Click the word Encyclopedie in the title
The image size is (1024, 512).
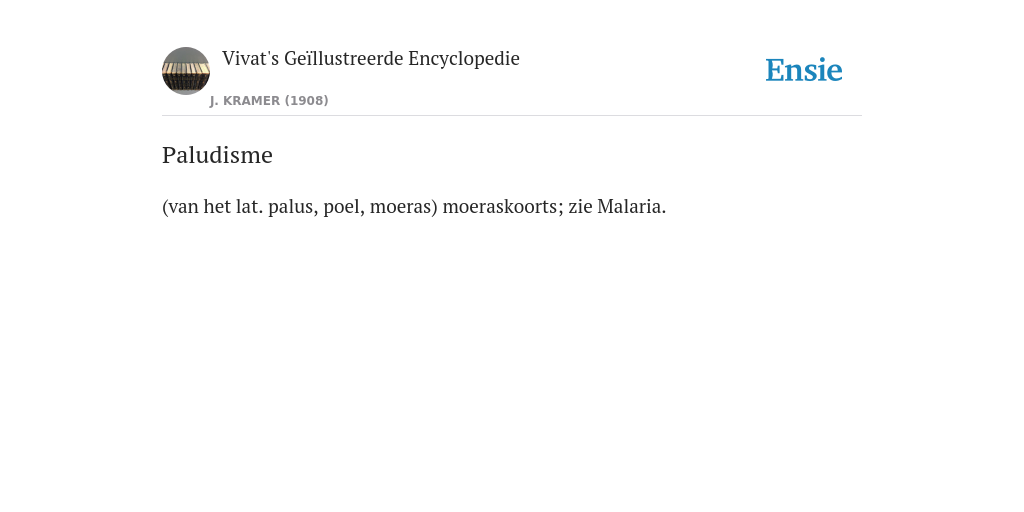464,59
